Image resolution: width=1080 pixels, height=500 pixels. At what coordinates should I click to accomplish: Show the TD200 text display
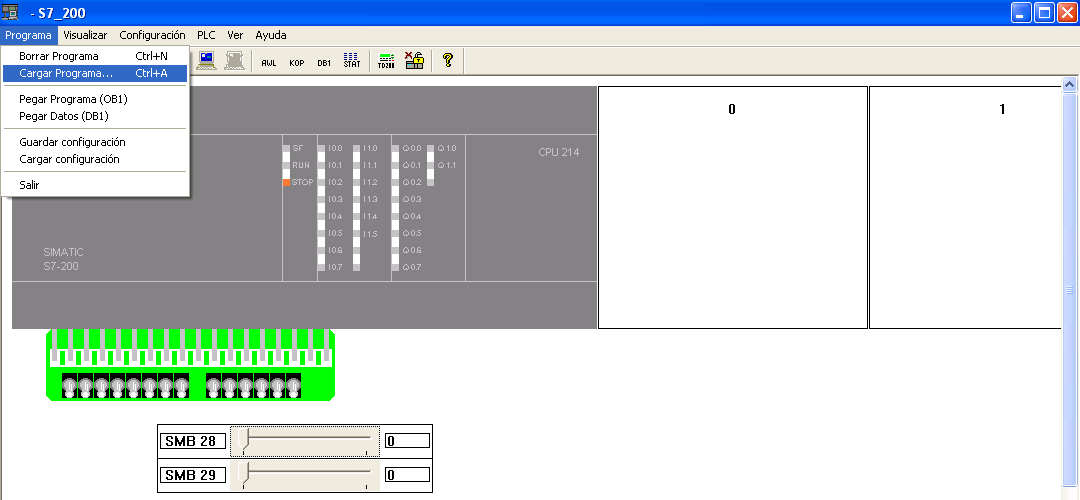coord(386,61)
